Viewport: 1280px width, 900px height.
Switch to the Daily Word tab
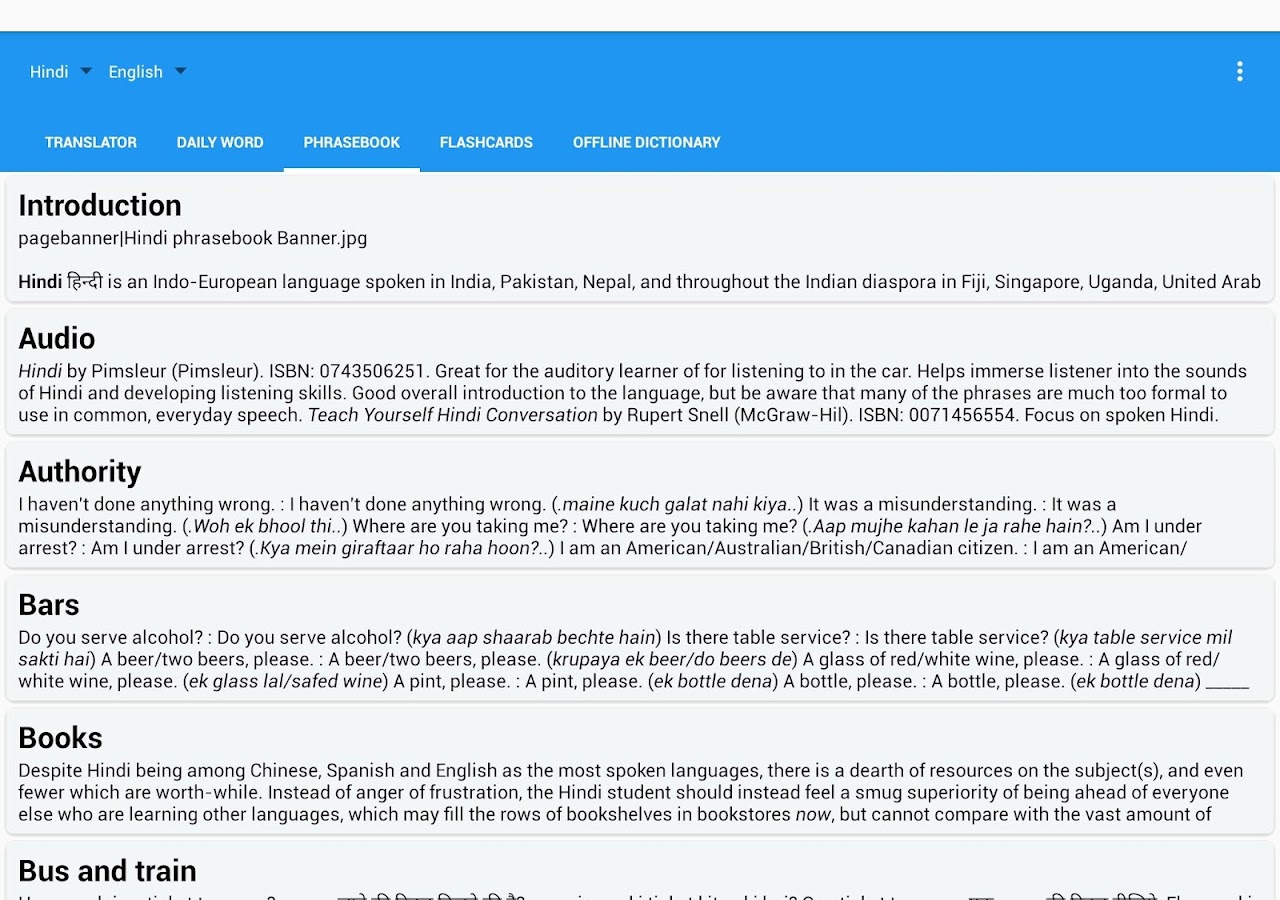(220, 142)
